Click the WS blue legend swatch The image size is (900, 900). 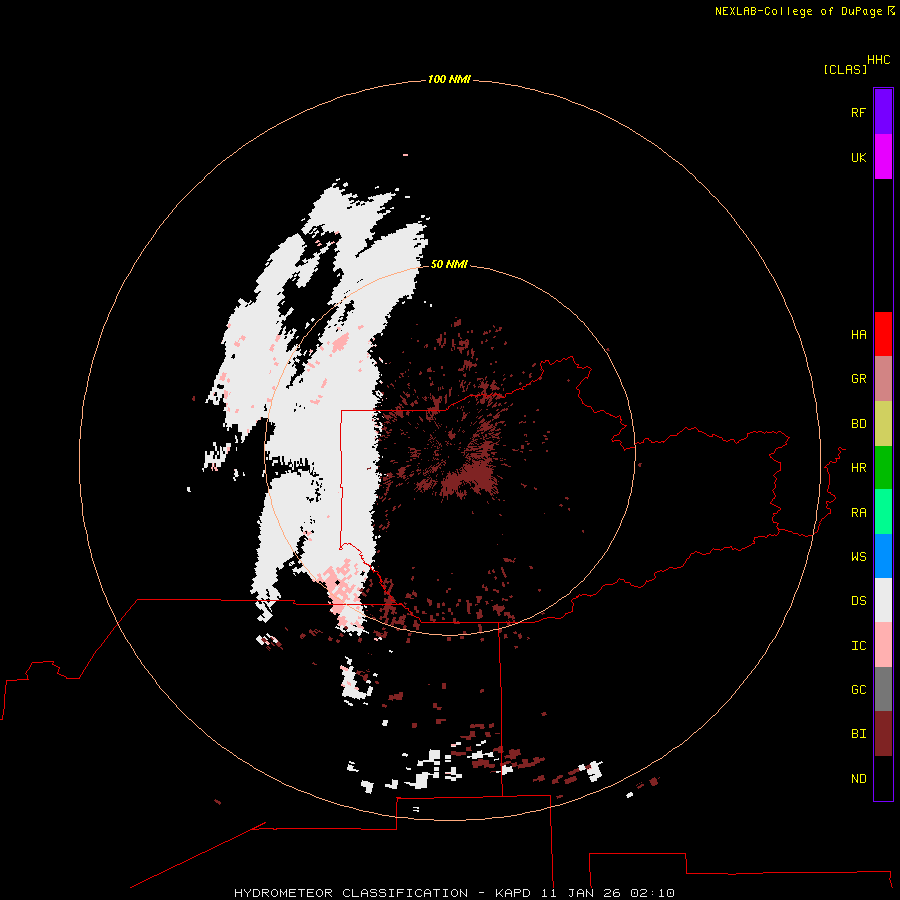(x=883, y=556)
